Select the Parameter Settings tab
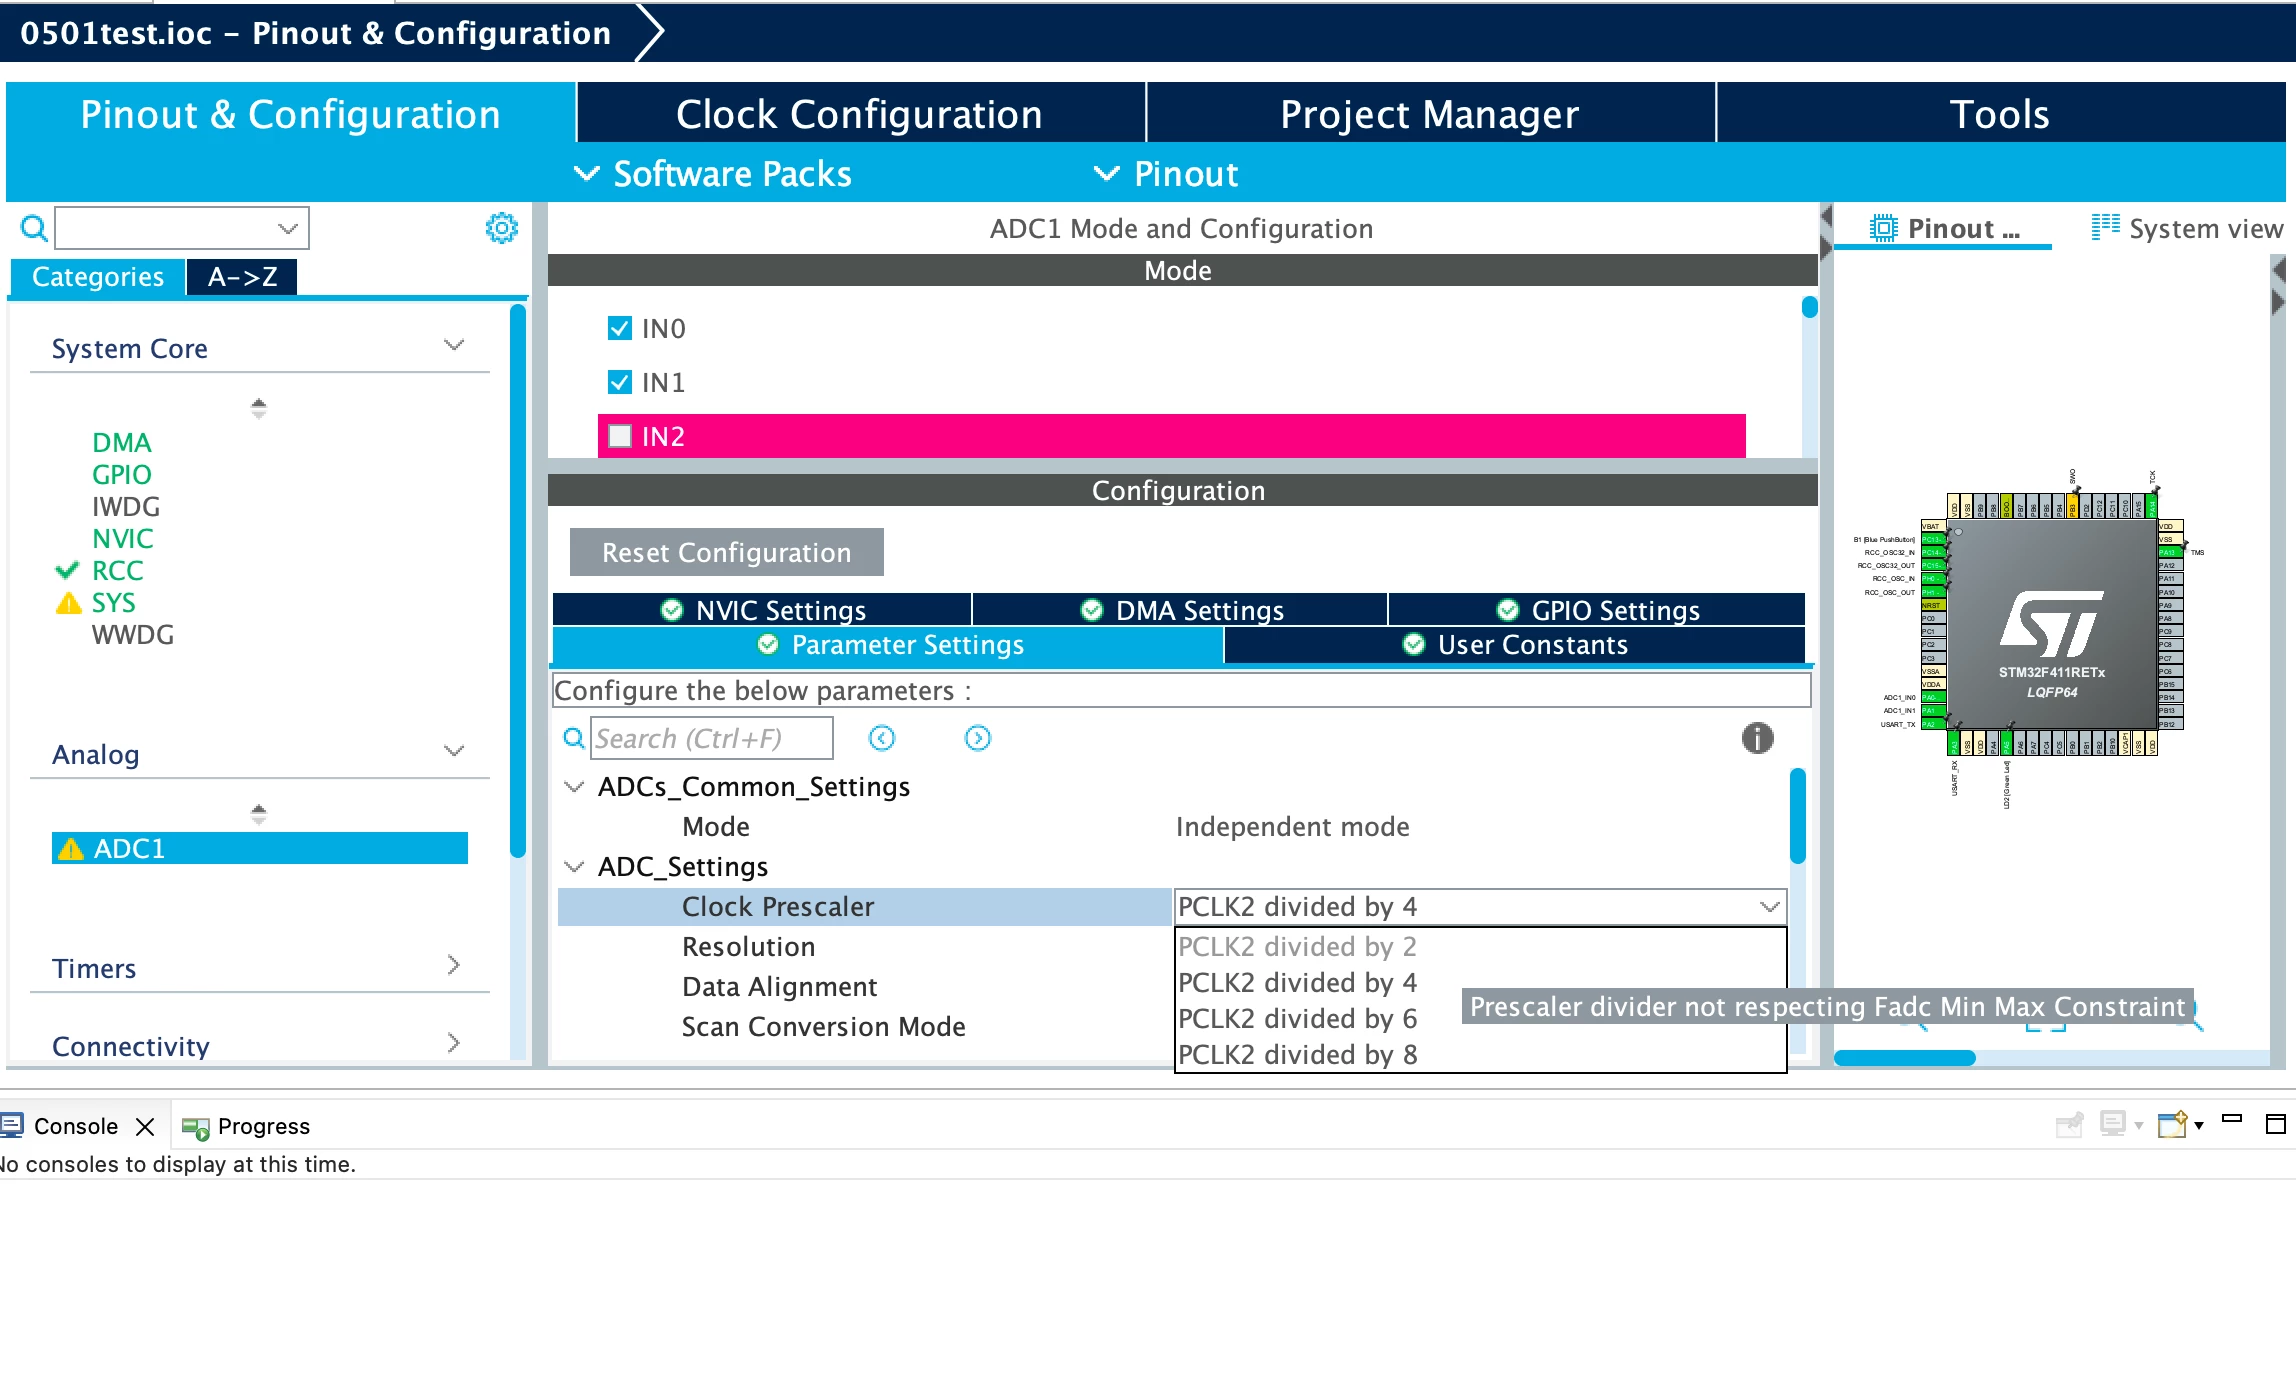The image size is (2296, 1374). [x=888, y=645]
